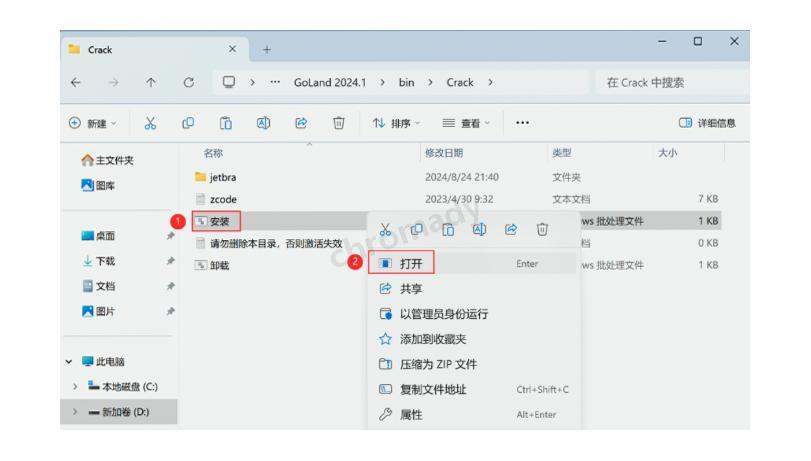This screenshot has height=461, width=811.
Task: Open 图库 in the sidebar
Action: [98, 185]
